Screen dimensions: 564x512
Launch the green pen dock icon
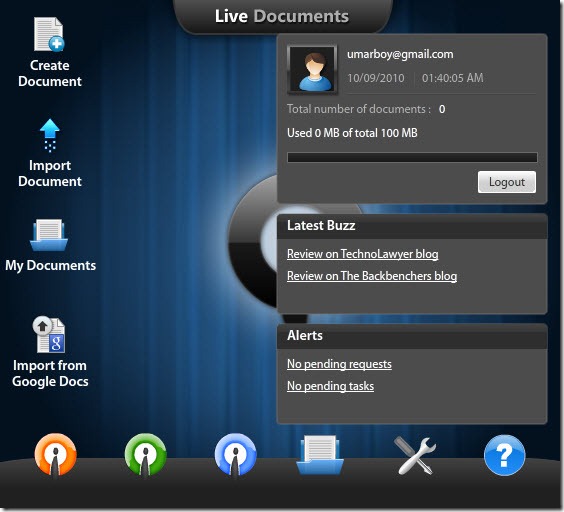(x=145, y=455)
